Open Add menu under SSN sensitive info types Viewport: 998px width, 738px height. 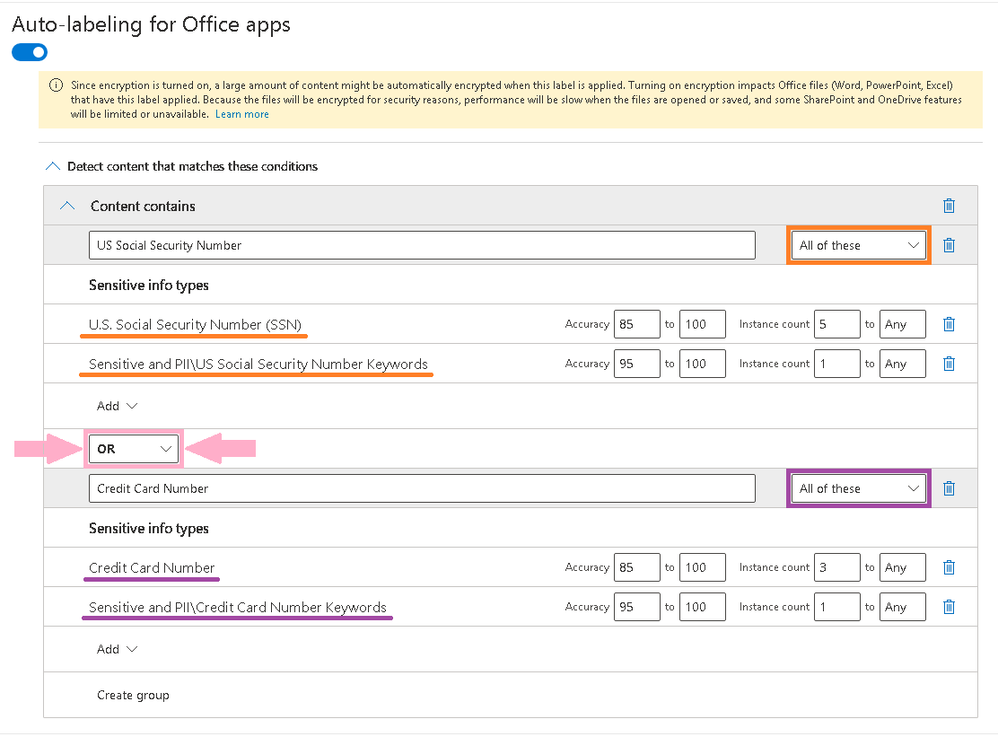coord(116,406)
